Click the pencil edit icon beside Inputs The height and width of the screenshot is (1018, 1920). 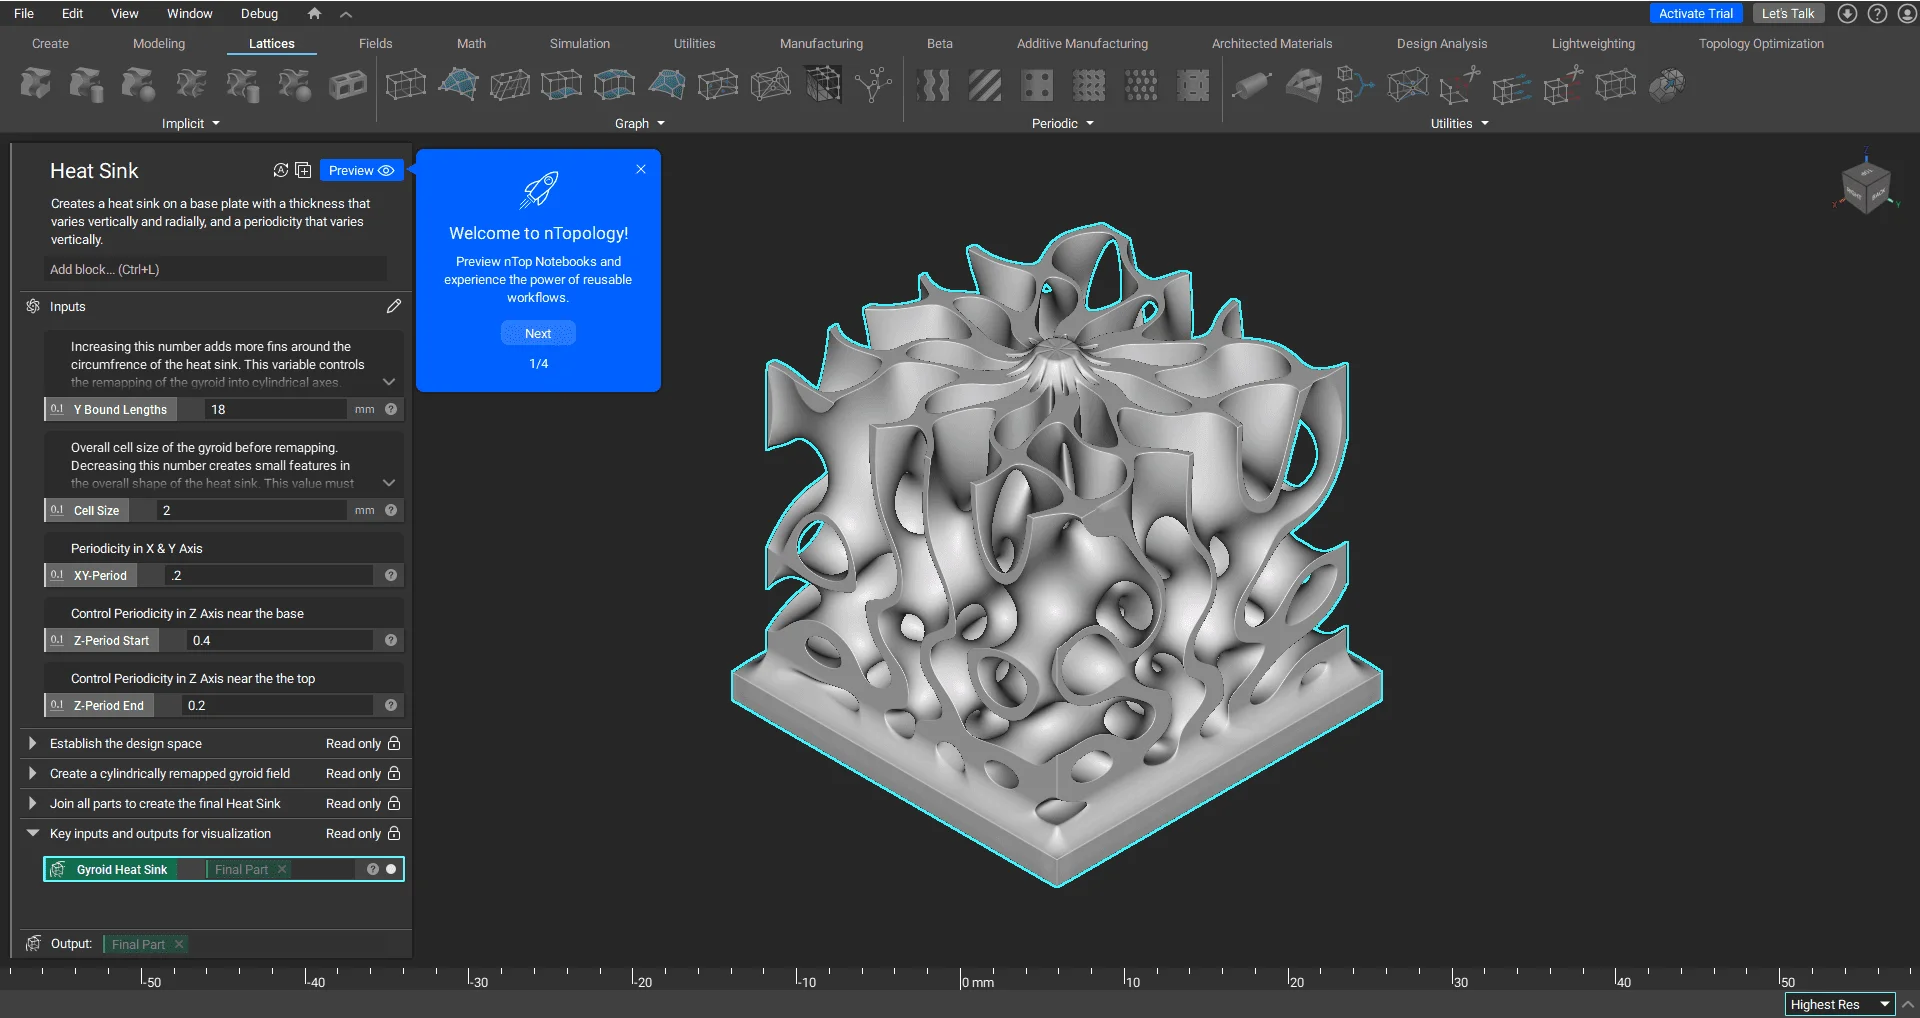click(x=394, y=306)
